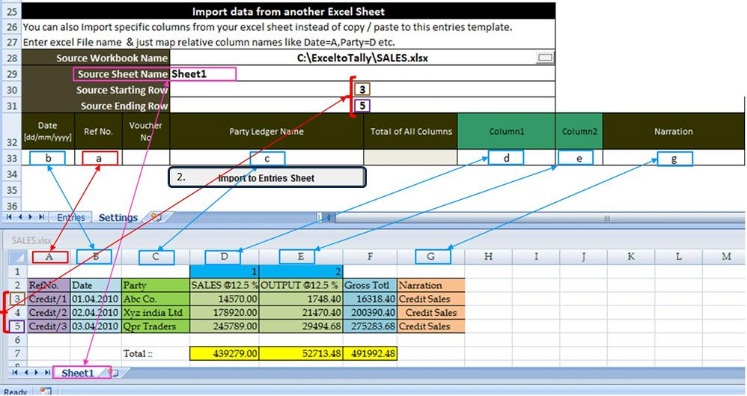Select the Sheet1 tab in SALES.xlsx
Viewport: 747px width, 396px height.
click(78, 373)
